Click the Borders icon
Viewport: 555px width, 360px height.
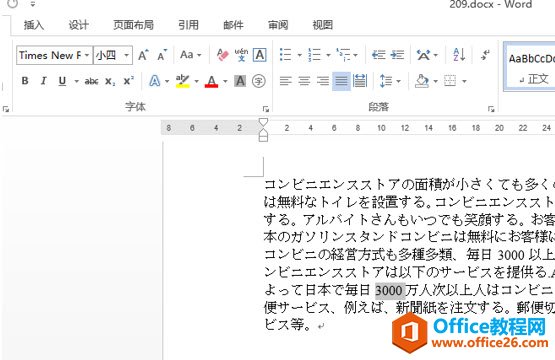click(450, 81)
